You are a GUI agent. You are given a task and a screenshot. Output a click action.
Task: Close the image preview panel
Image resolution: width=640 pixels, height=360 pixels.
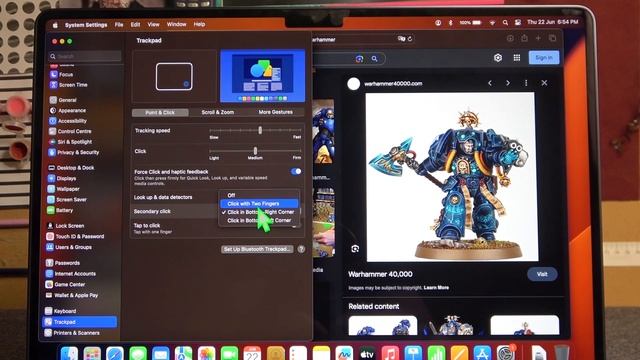click(544, 83)
